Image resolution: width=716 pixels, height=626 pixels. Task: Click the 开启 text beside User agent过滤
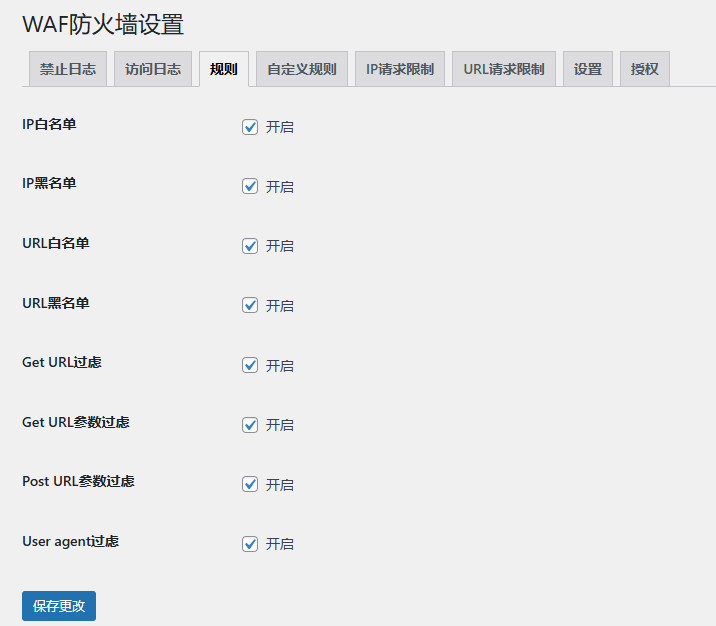pyautogui.click(x=280, y=544)
